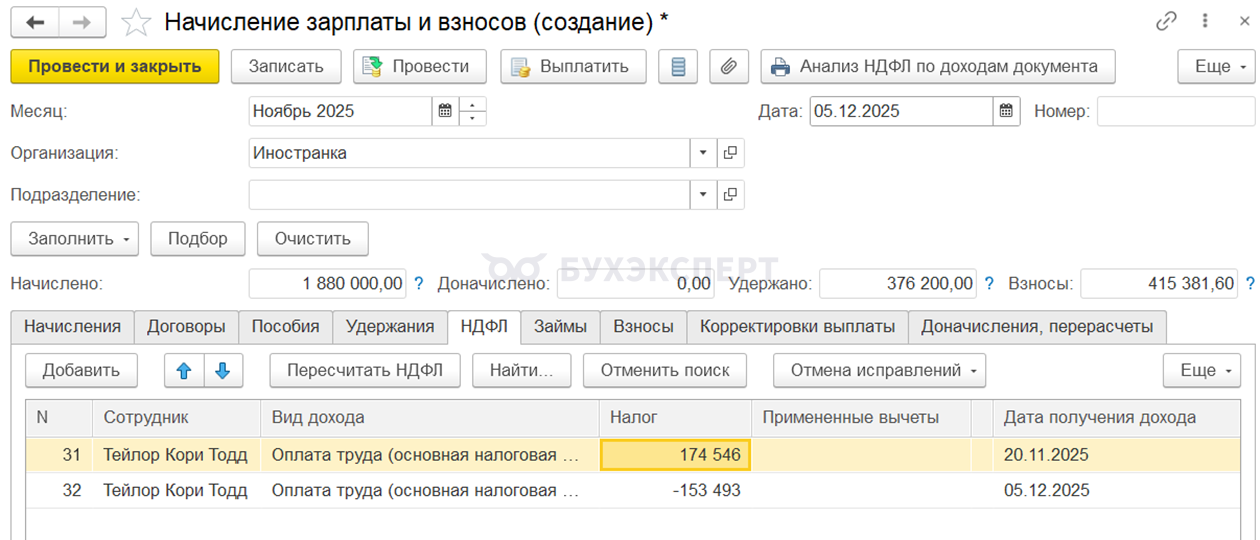The height and width of the screenshot is (540, 1260).
Task: Click the Провести button
Action: click(x=420, y=67)
